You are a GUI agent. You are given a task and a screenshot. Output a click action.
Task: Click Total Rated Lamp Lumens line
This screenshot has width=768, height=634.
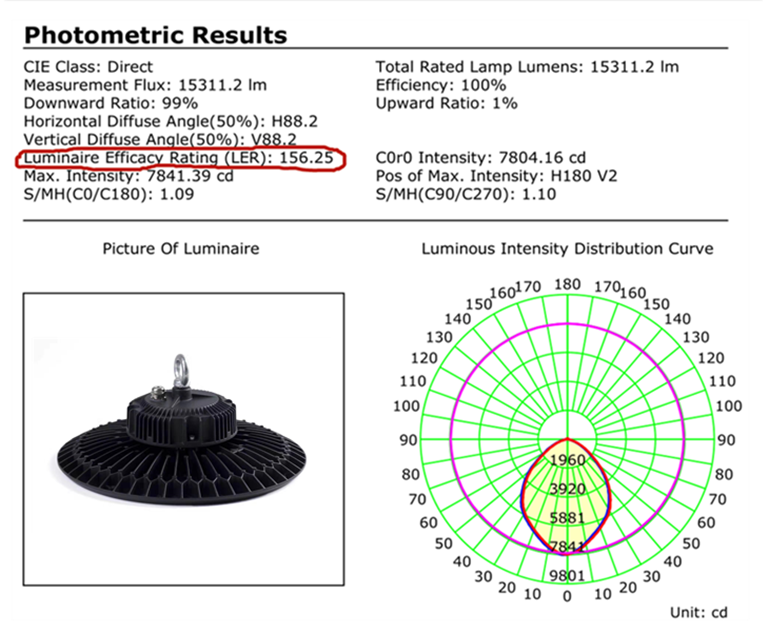point(527,67)
